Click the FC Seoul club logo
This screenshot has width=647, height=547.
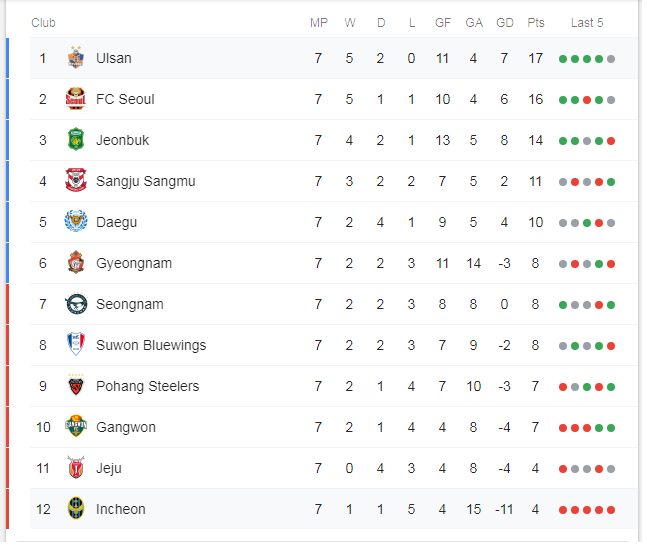[x=76, y=99]
